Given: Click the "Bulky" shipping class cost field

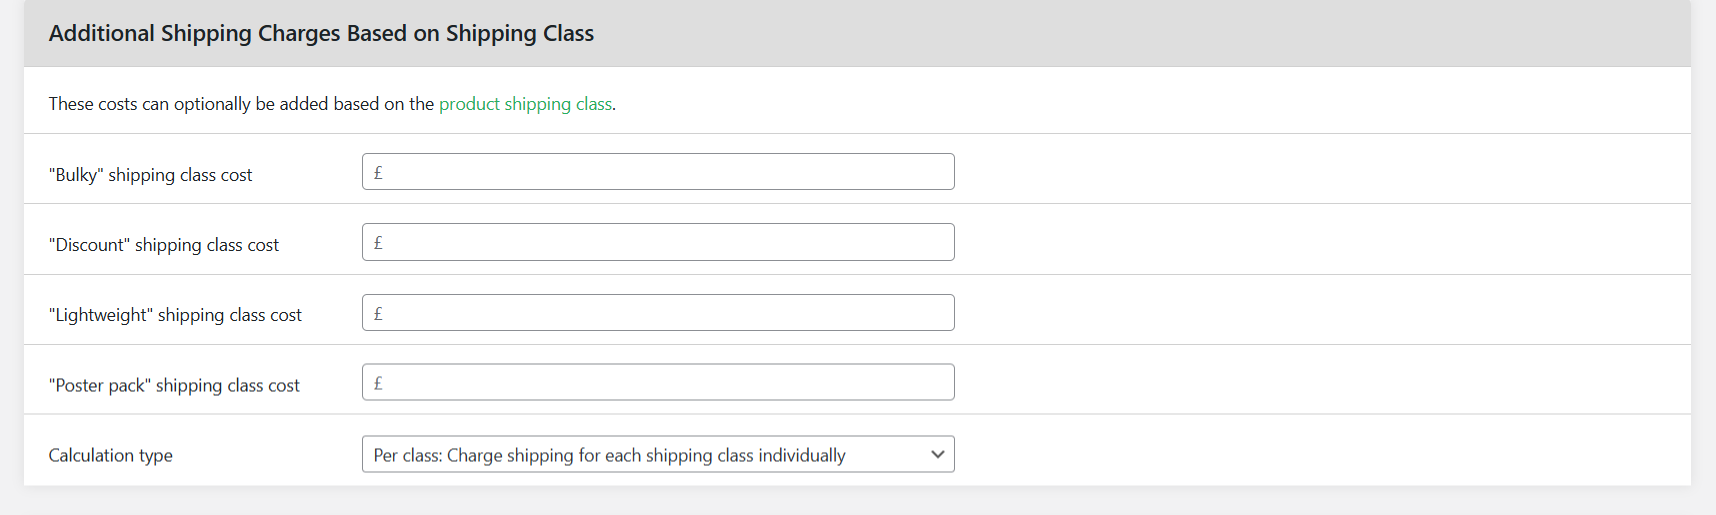Looking at the screenshot, I should tap(658, 172).
